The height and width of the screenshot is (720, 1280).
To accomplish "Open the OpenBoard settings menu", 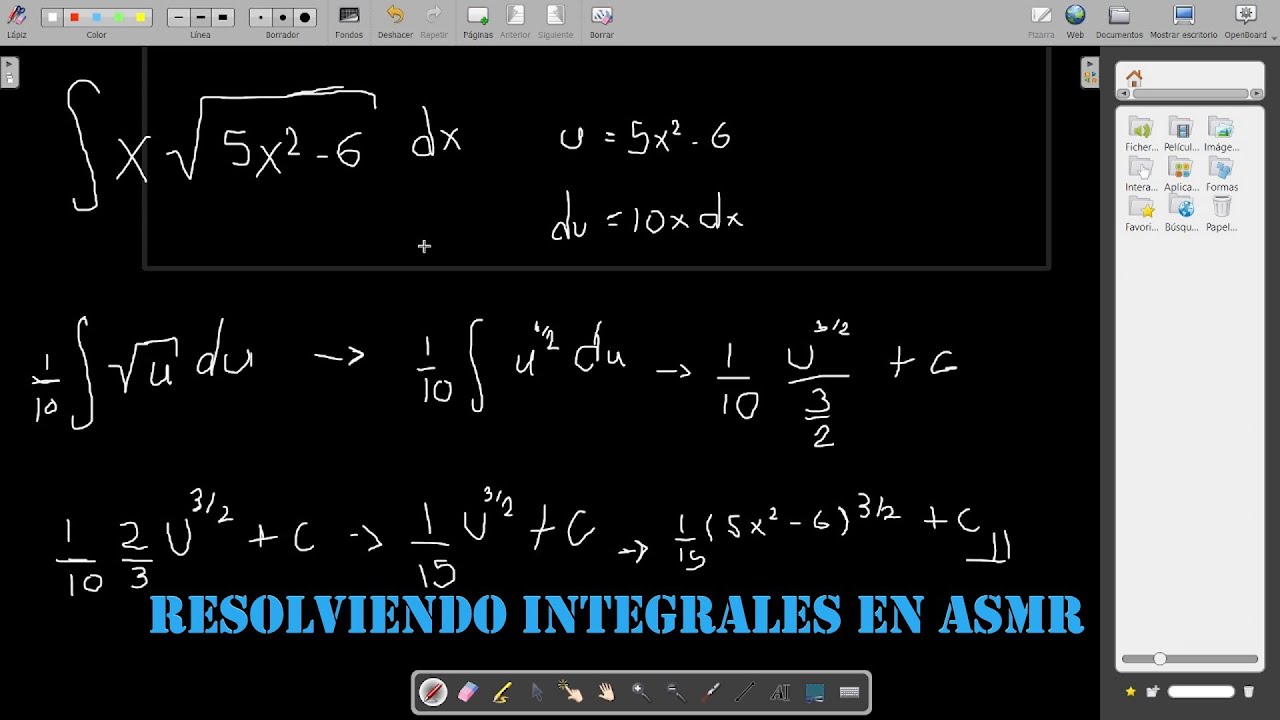I will [1246, 21].
